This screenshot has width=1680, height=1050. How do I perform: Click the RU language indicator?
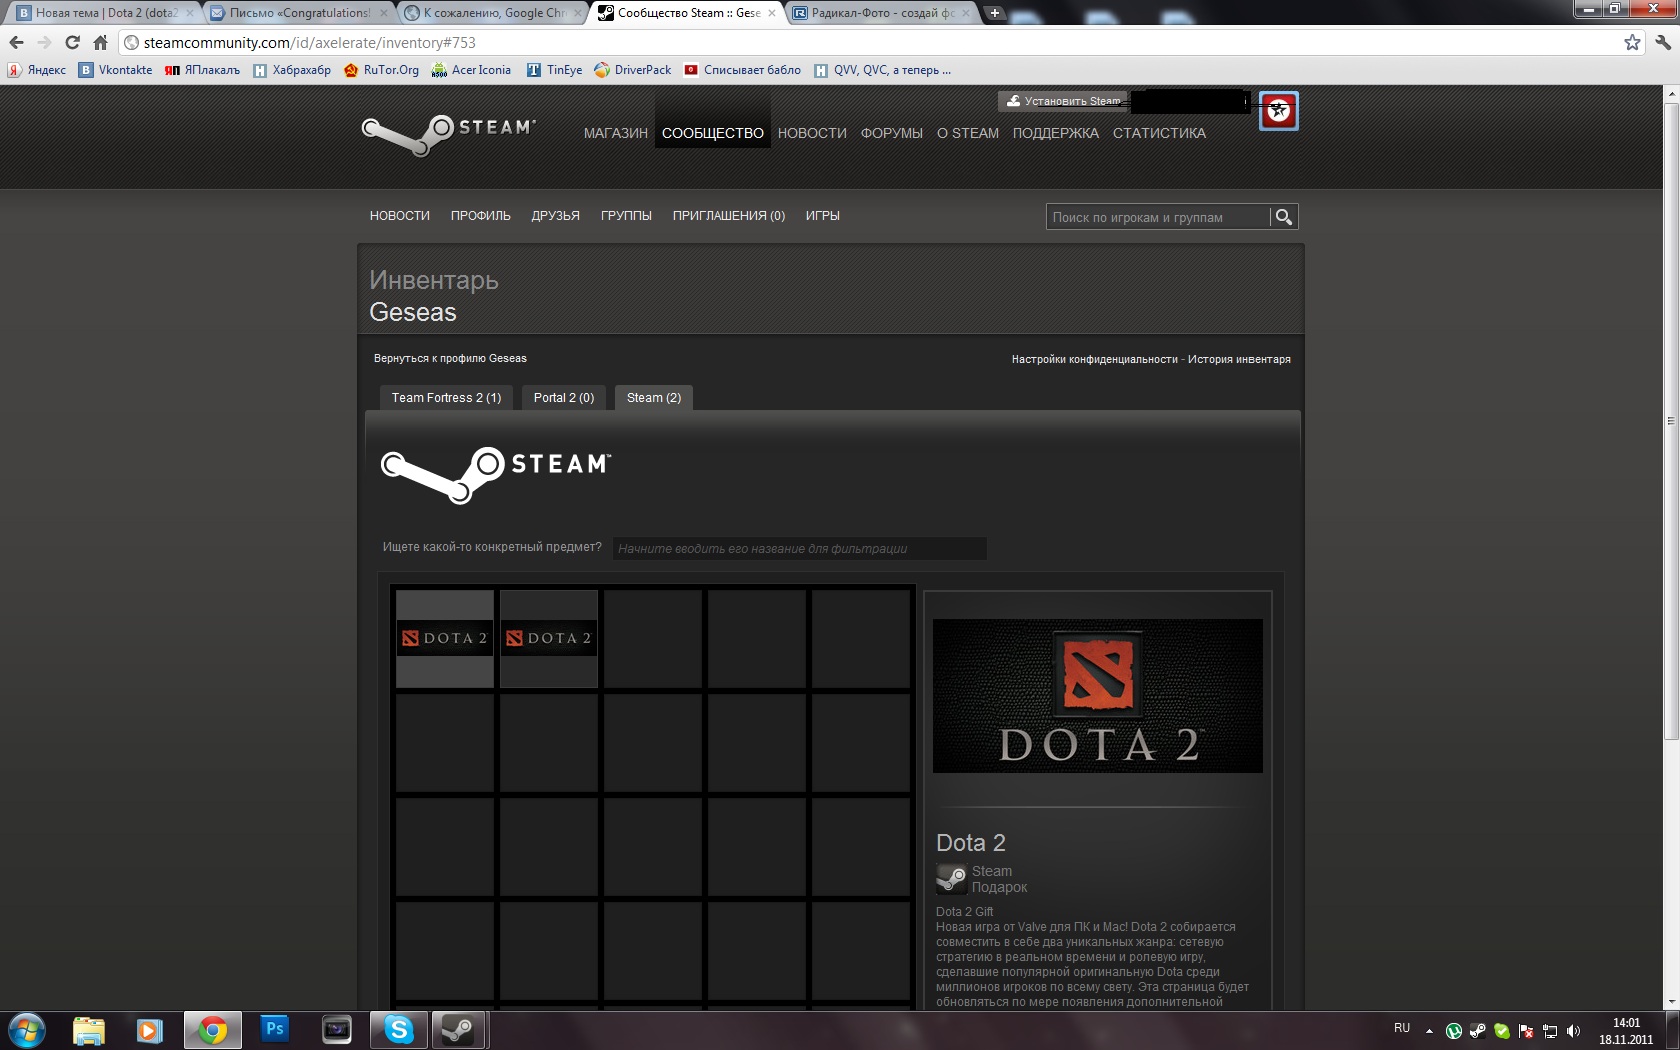tap(1402, 1028)
